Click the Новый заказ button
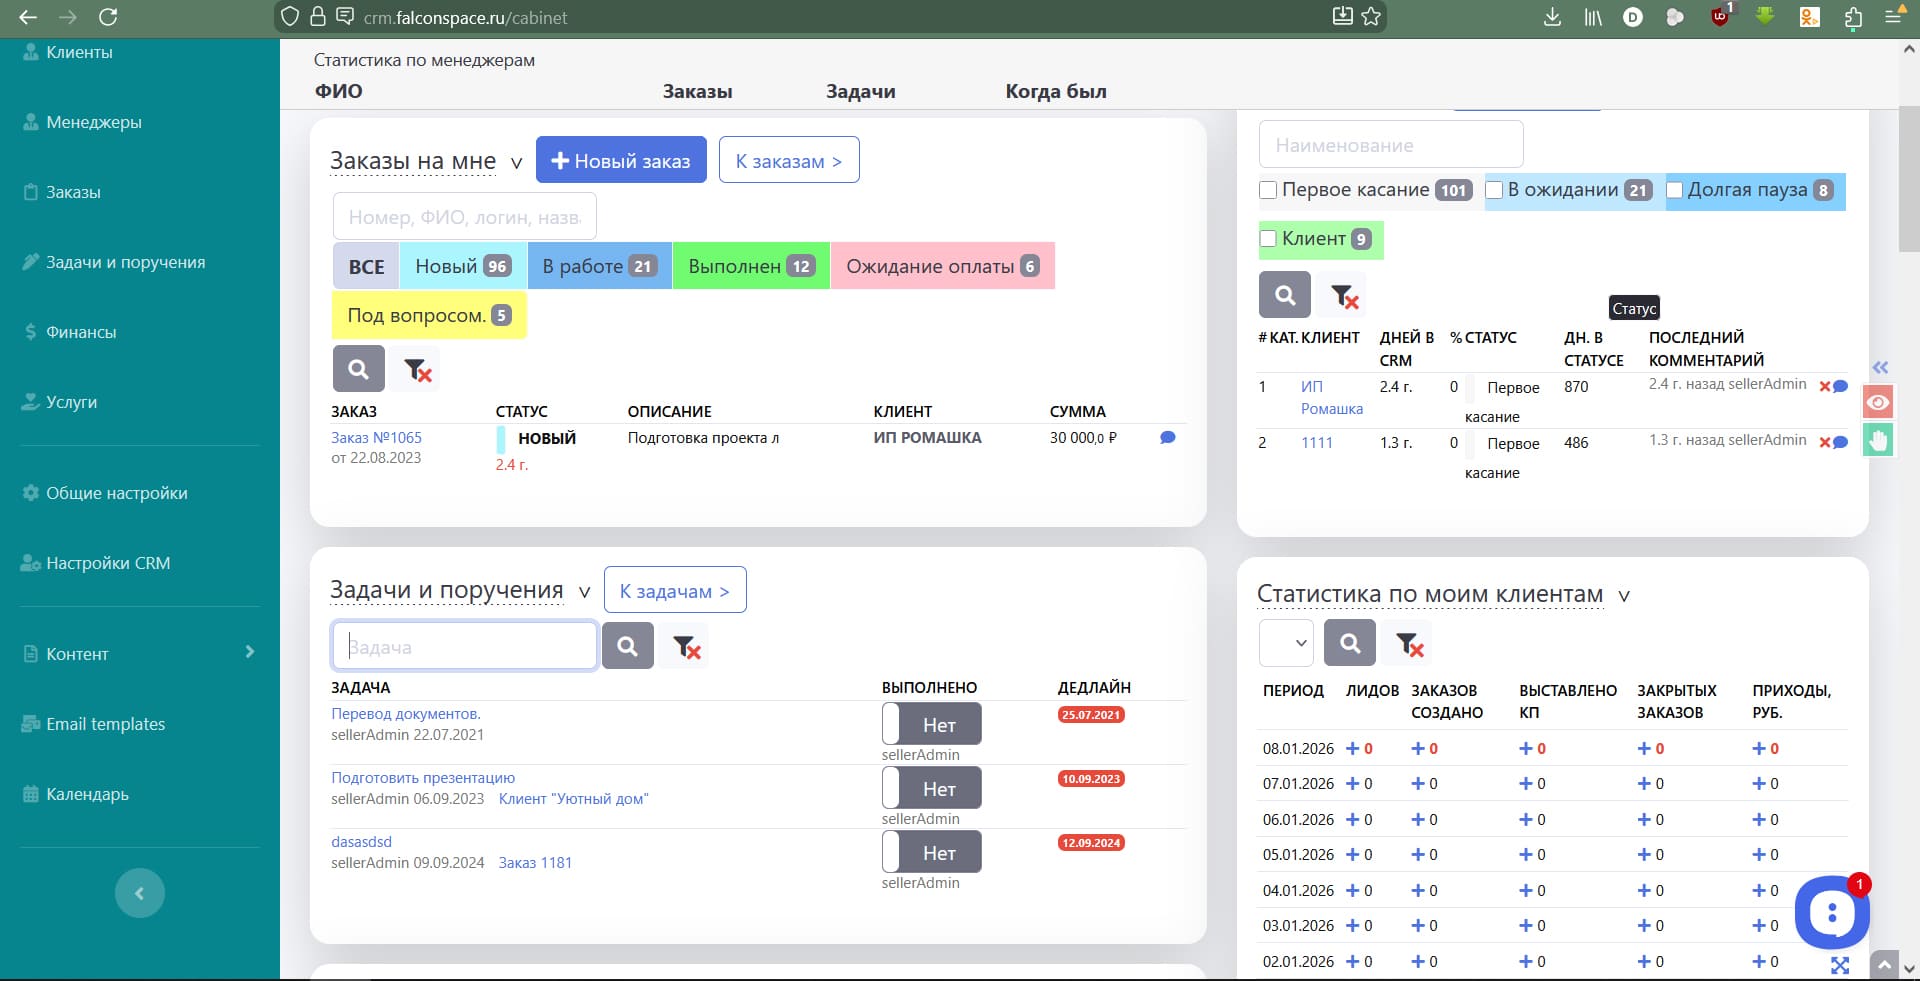Viewport: 1920px width, 981px height. [x=621, y=160]
